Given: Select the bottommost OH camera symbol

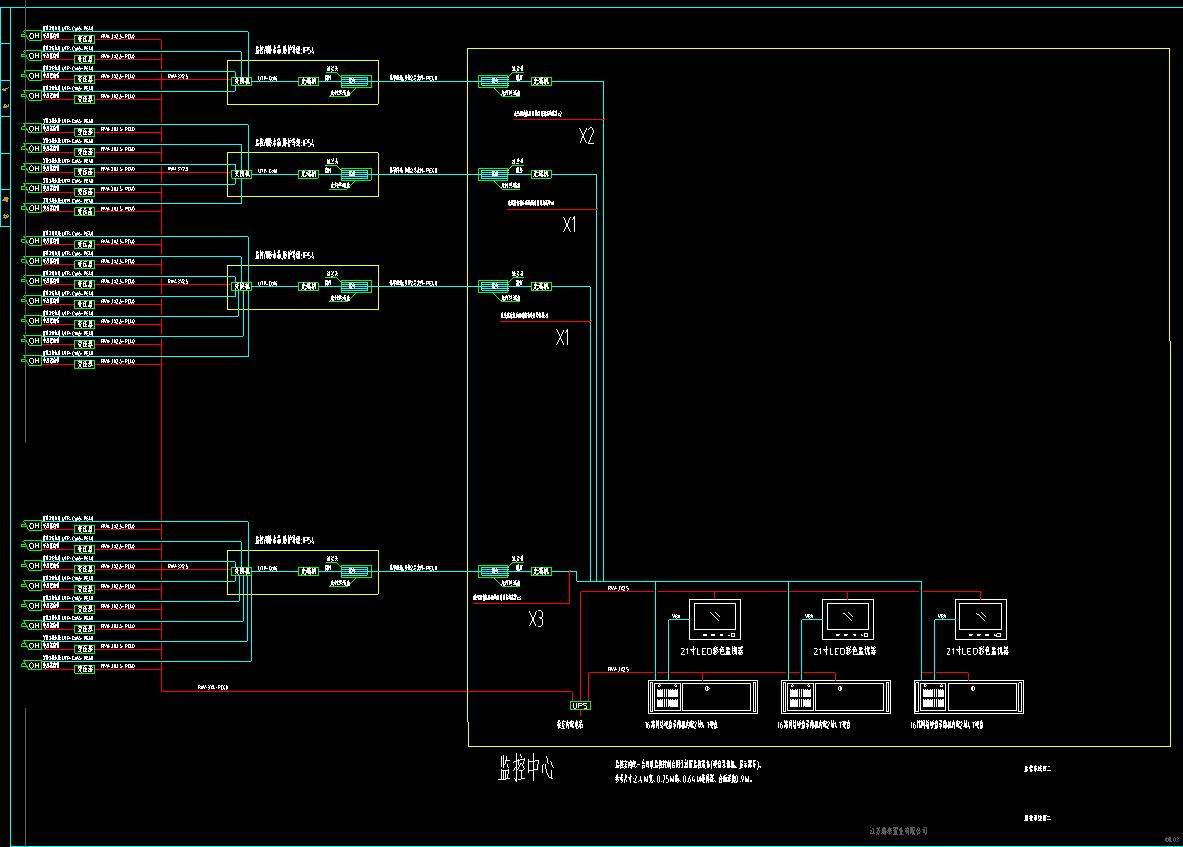Looking at the screenshot, I should [x=34, y=665].
